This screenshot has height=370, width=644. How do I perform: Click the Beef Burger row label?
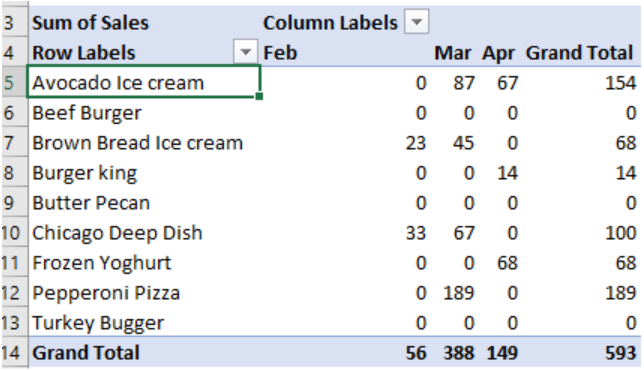(87, 113)
